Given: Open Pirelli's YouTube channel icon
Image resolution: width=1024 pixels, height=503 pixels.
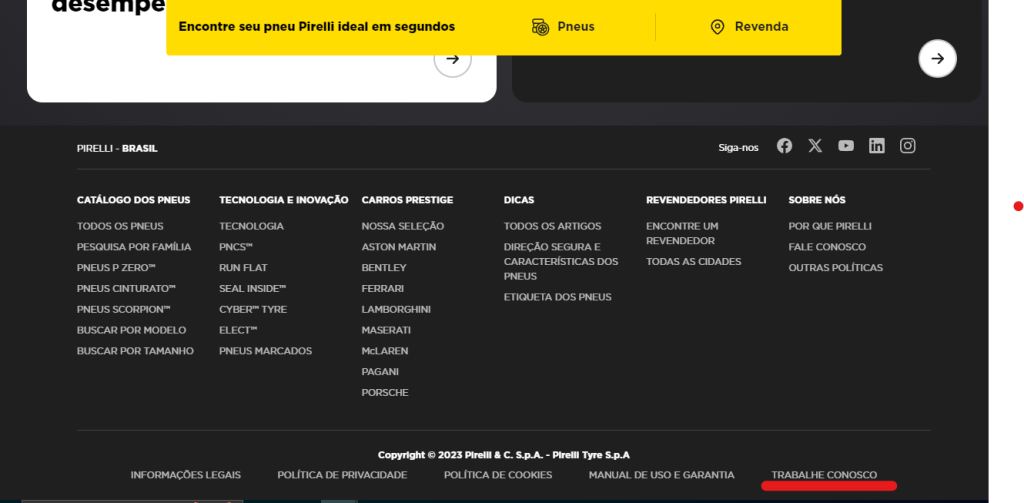Looking at the screenshot, I should tap(846, 146).
